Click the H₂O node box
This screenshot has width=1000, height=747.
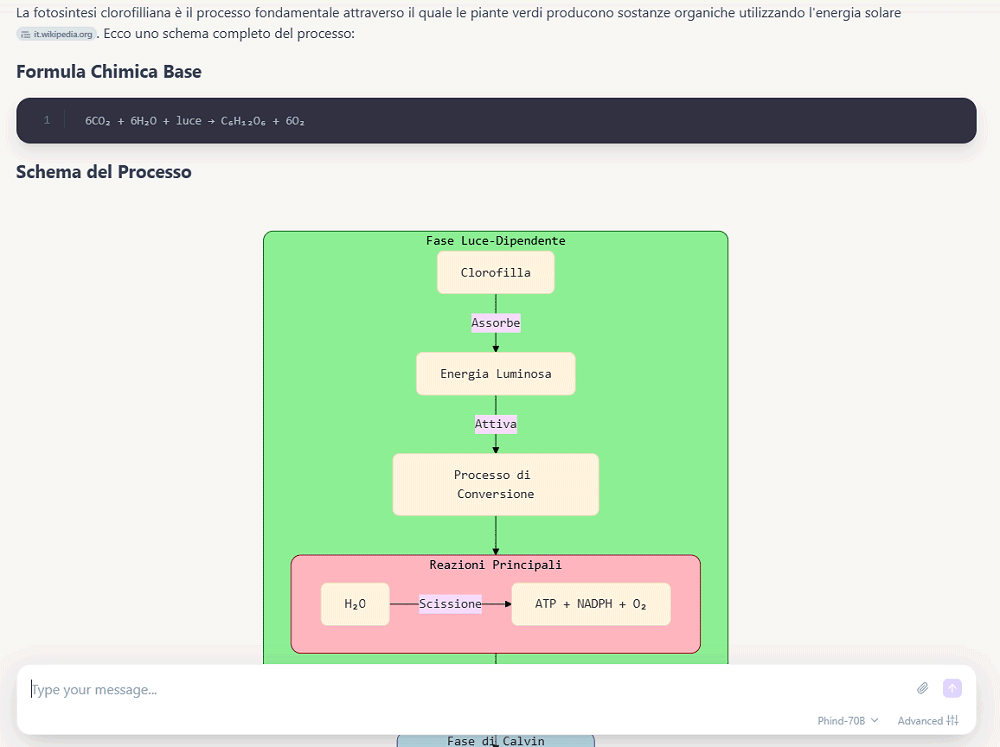tap(355, 604)
